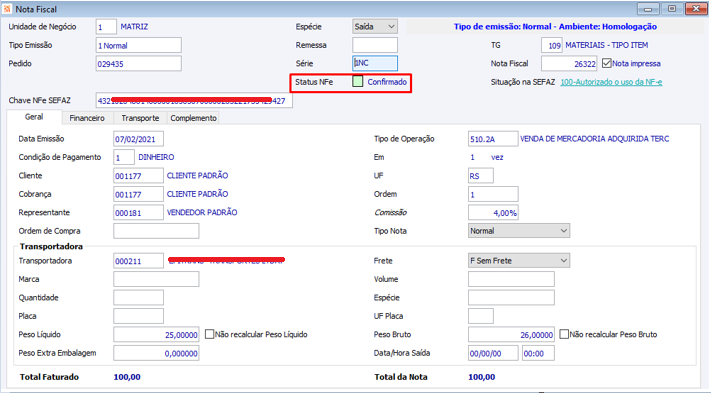The height and width of the screenshot is (393, 711).
Task: Click the Placa input field
Action: [x=138, y=316]
